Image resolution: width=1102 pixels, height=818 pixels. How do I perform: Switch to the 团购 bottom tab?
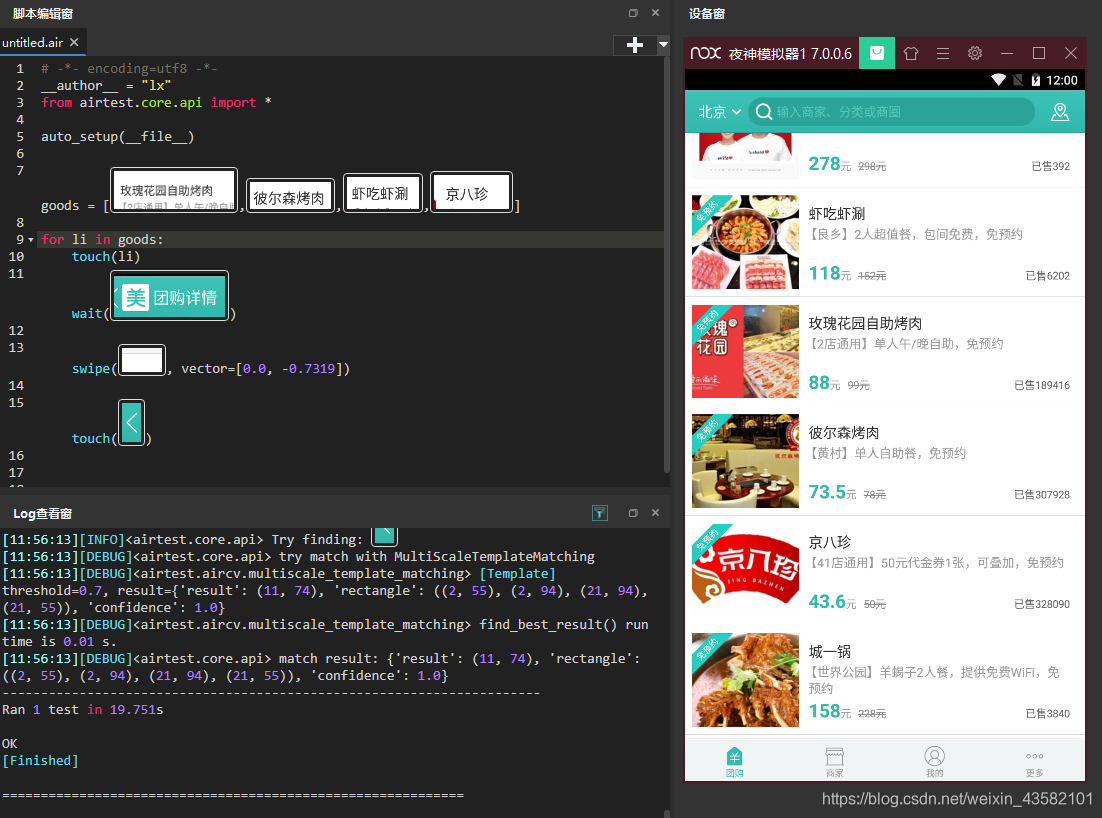[734, 761]
